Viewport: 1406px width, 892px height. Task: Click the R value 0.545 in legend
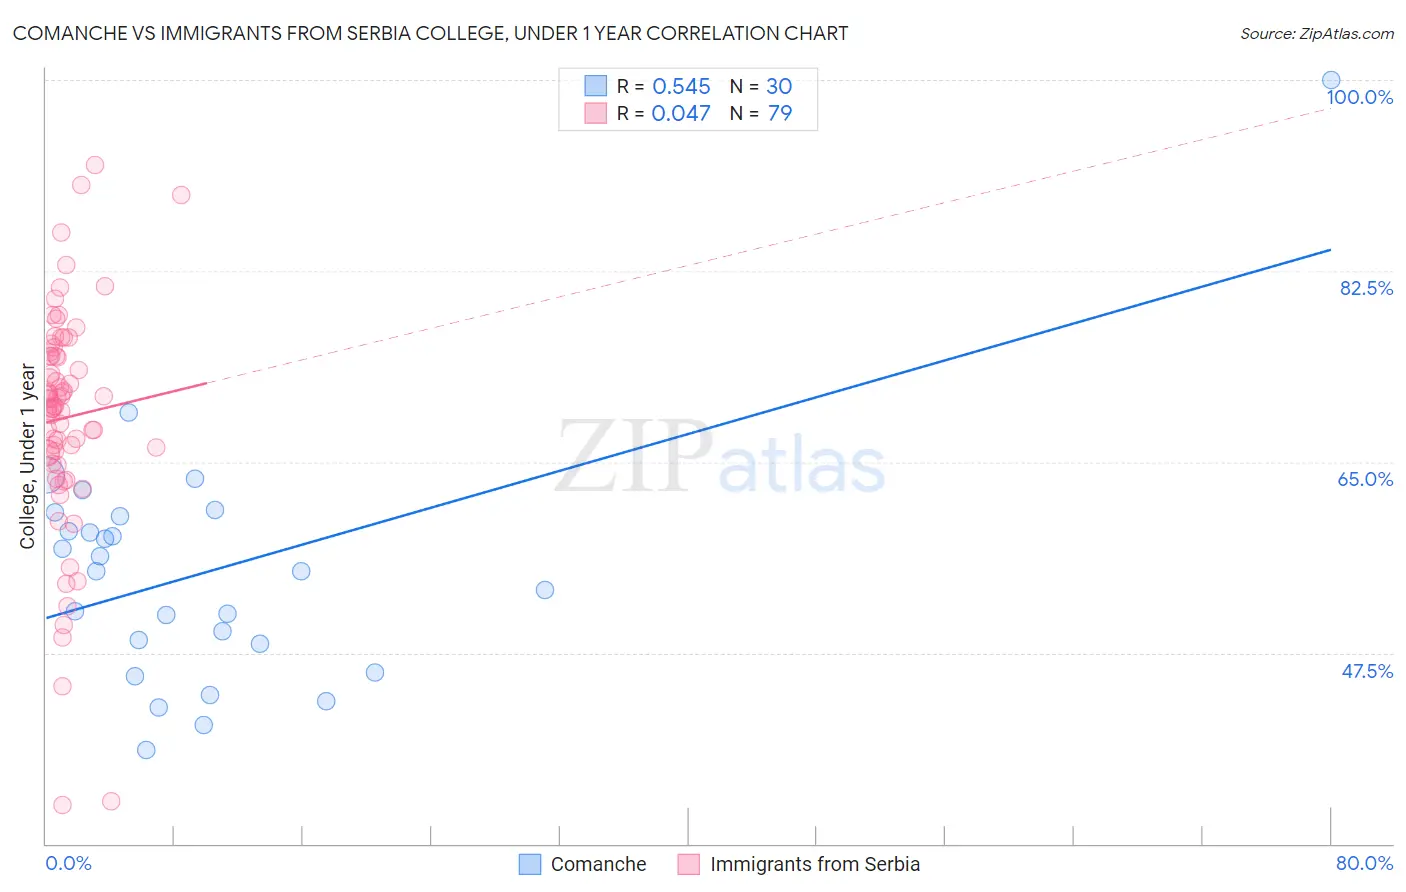click(x=681, y=86)
